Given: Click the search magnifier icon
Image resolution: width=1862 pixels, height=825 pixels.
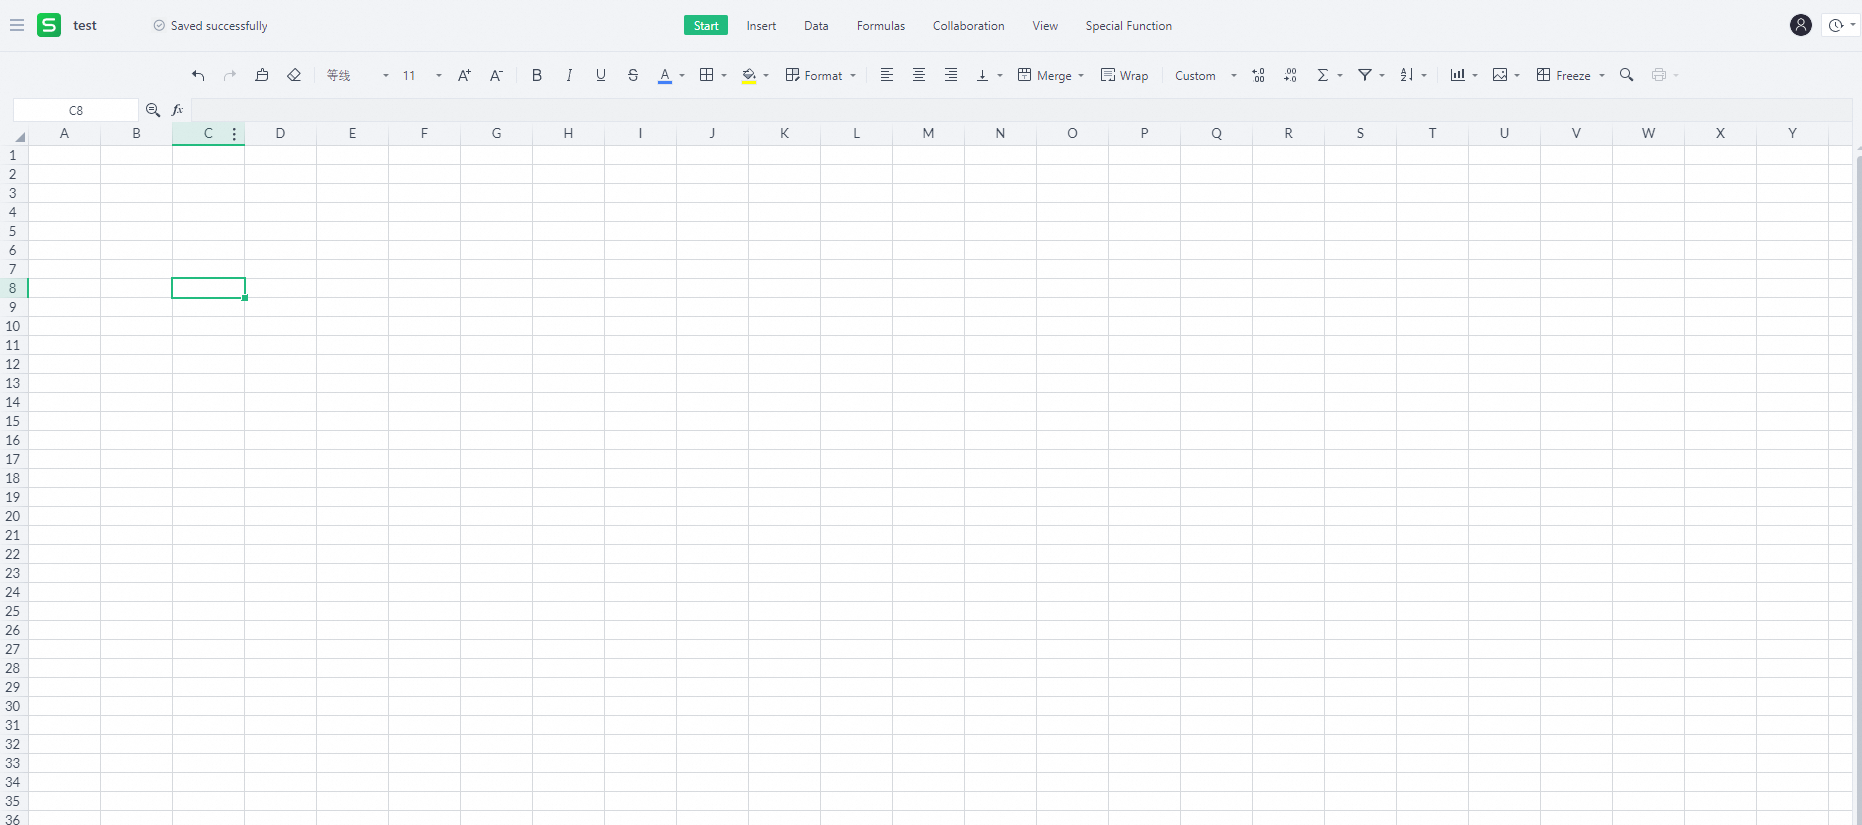Looking at the screenshot, I should pos(1627,75).
